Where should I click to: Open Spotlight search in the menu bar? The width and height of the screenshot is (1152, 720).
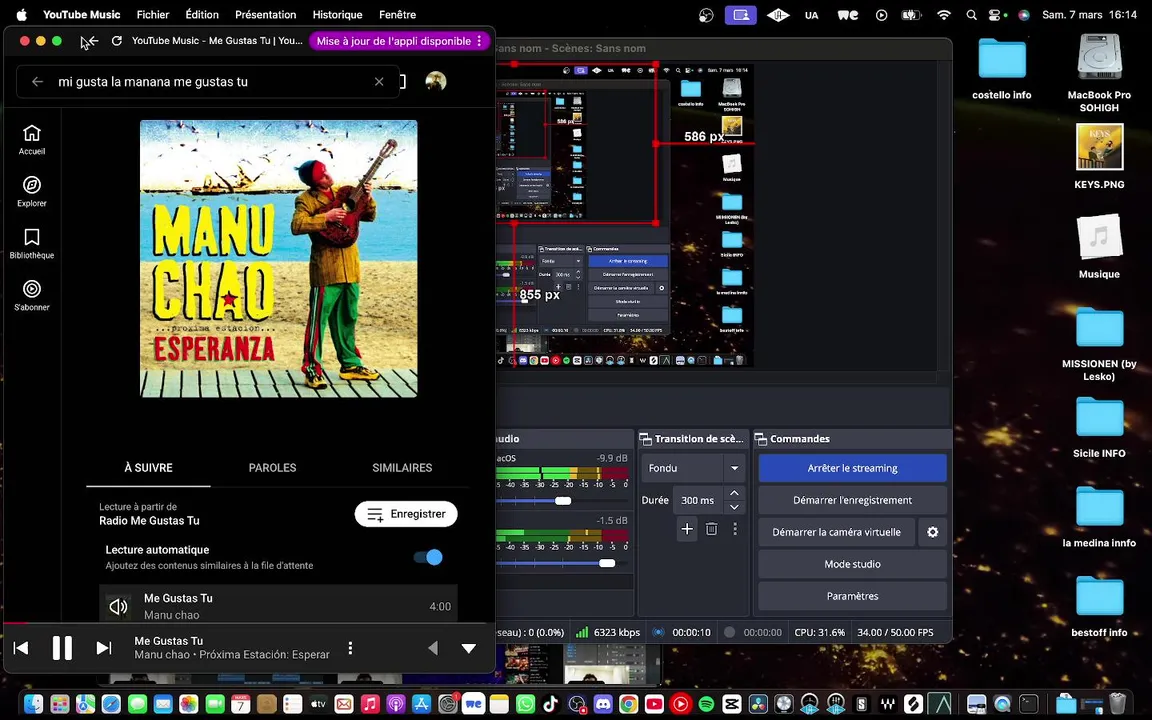tap(971, 15)
